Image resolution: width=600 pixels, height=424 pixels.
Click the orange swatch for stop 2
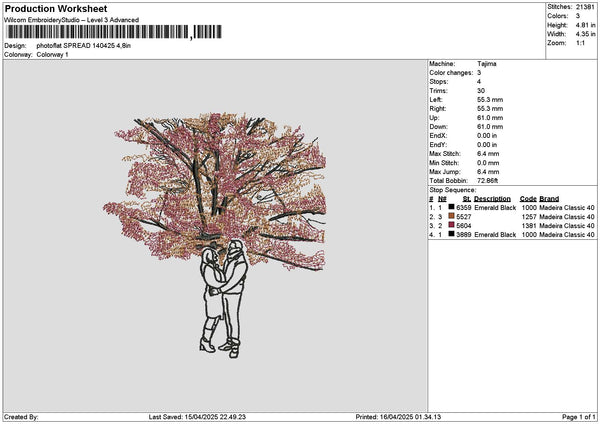click(x=452, y=216)
